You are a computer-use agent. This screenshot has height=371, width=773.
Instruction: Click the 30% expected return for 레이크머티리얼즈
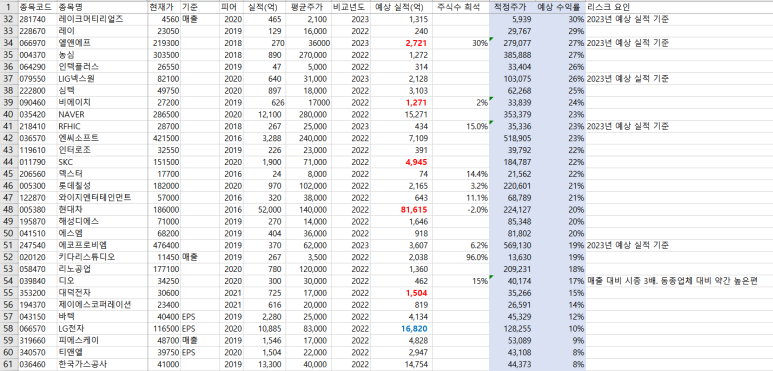[x=561, y=19]
